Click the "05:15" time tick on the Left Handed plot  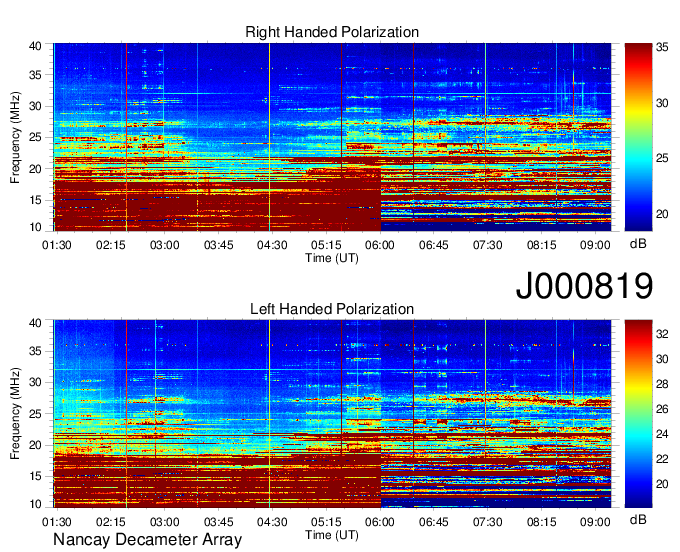coord(326,522)
